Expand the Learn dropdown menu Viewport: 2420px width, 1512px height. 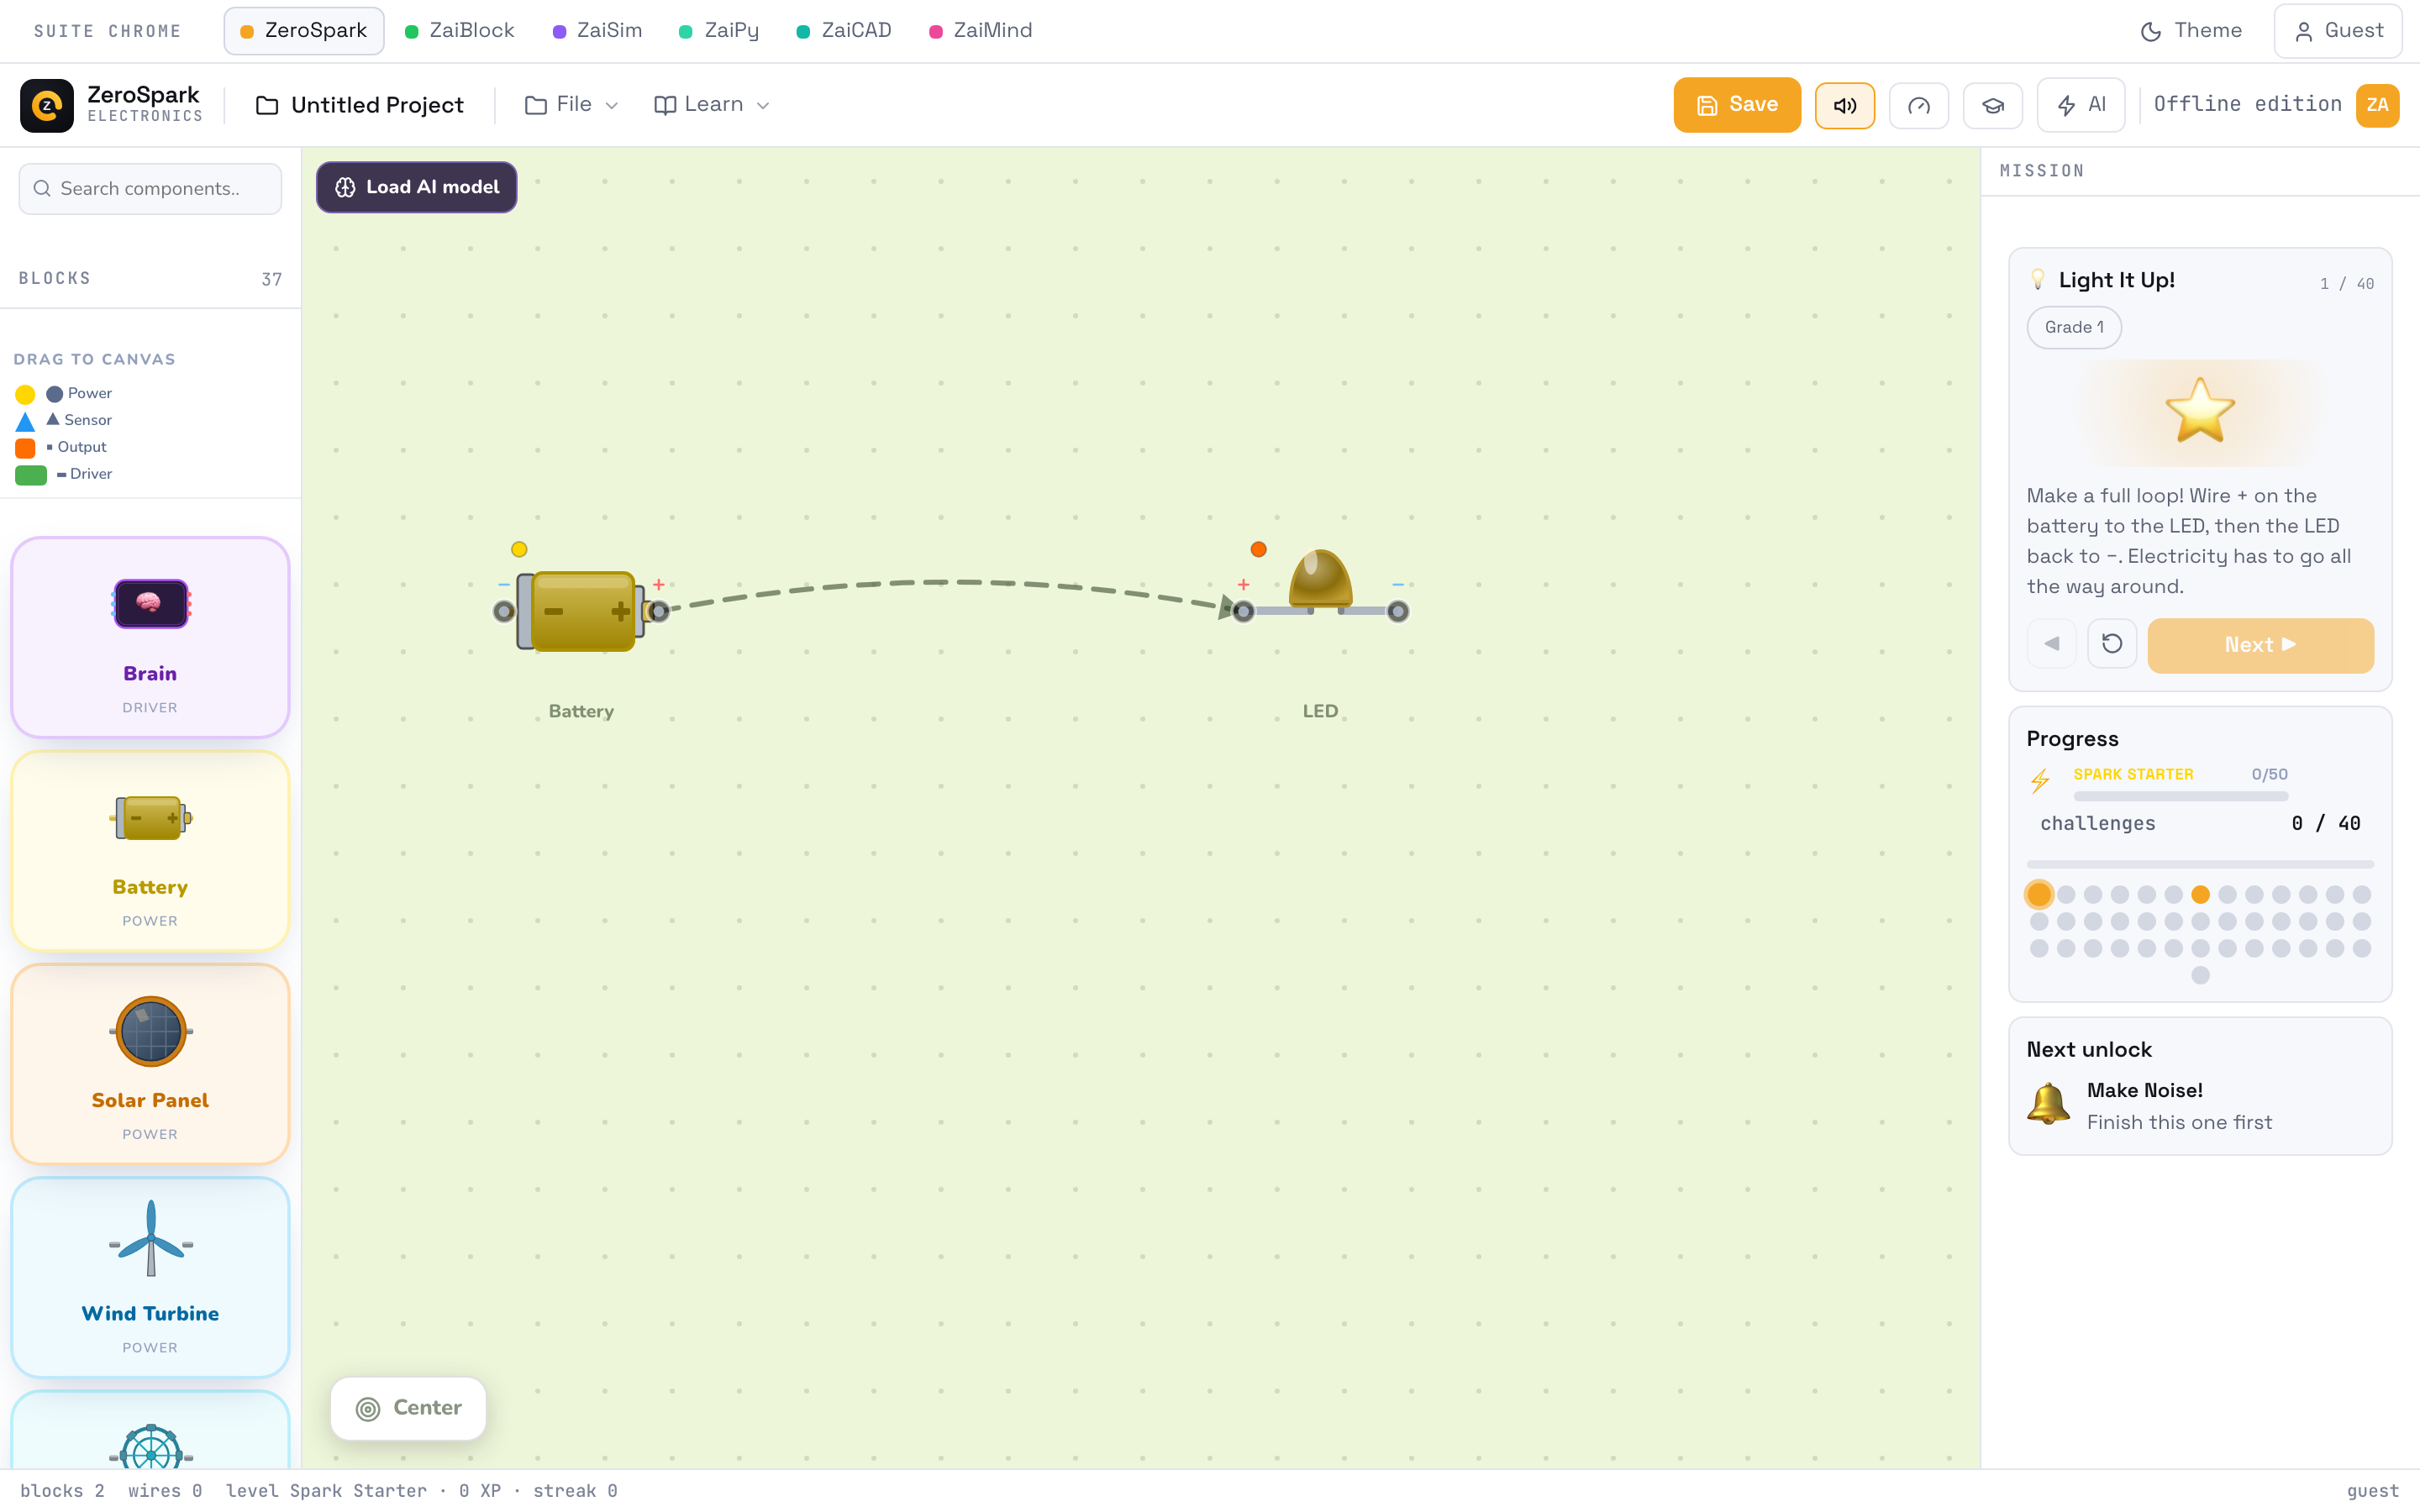(x=711, y=105)
